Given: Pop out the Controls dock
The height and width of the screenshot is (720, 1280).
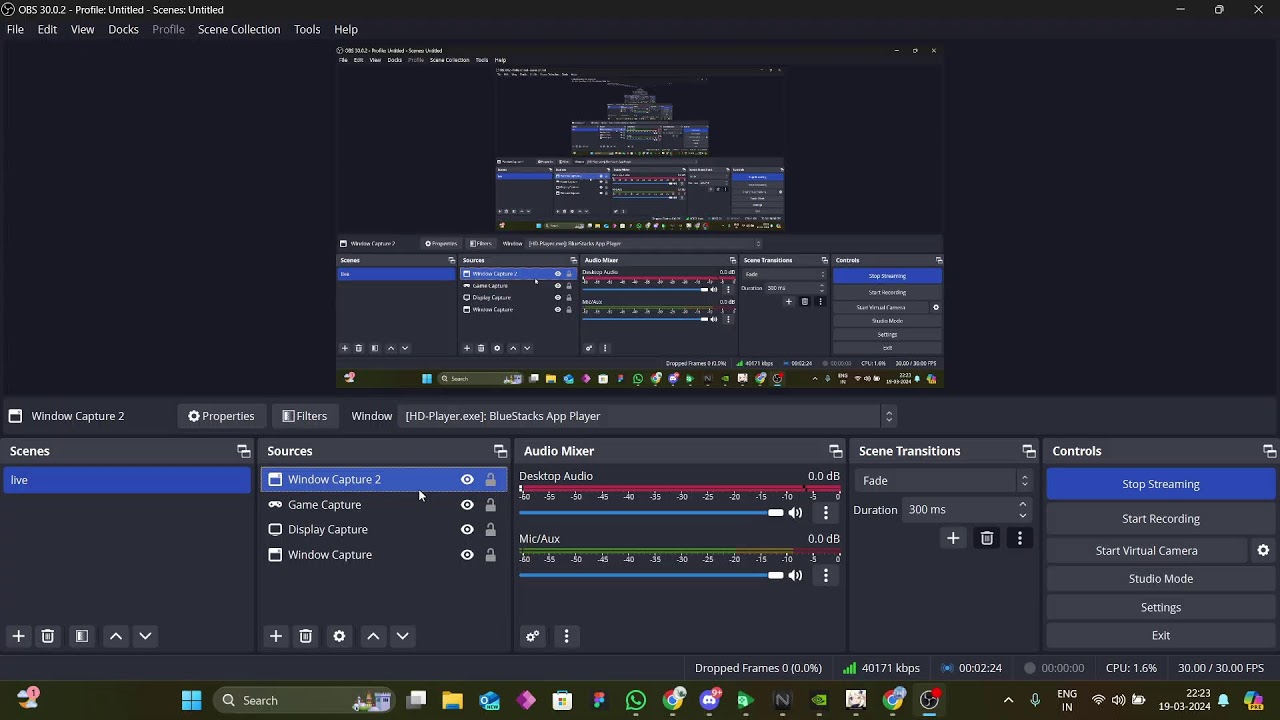Looking at the screenshot, I should [x=1269, y=451].
